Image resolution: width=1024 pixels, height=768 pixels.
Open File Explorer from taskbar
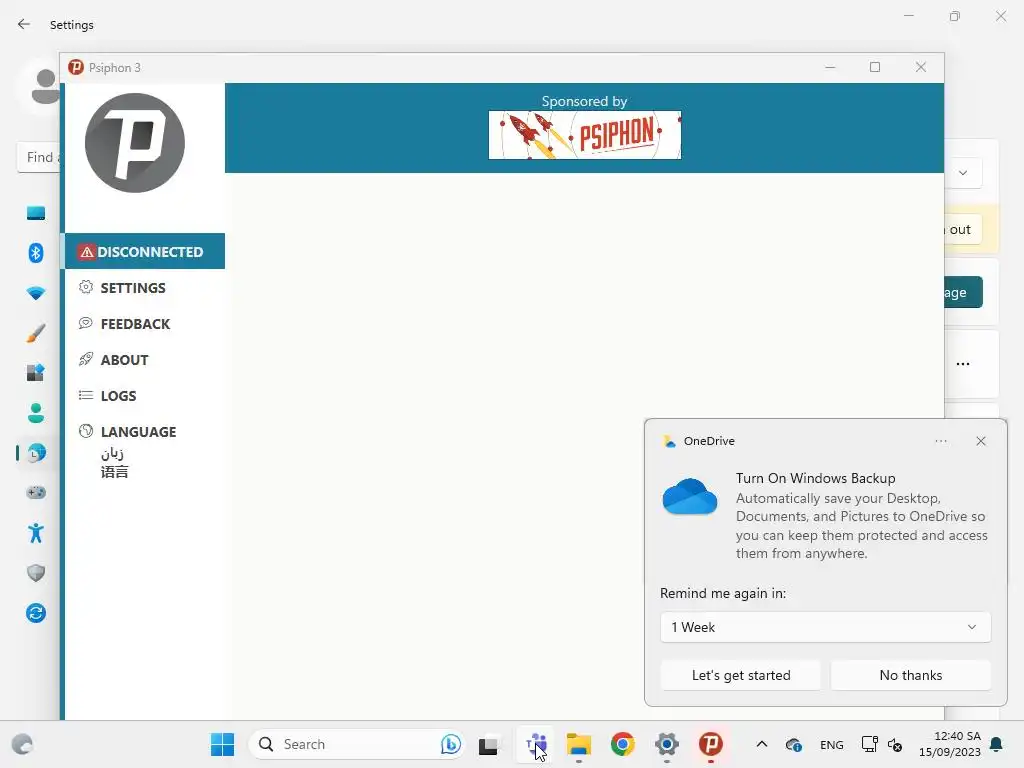click(x=579, y=744)
